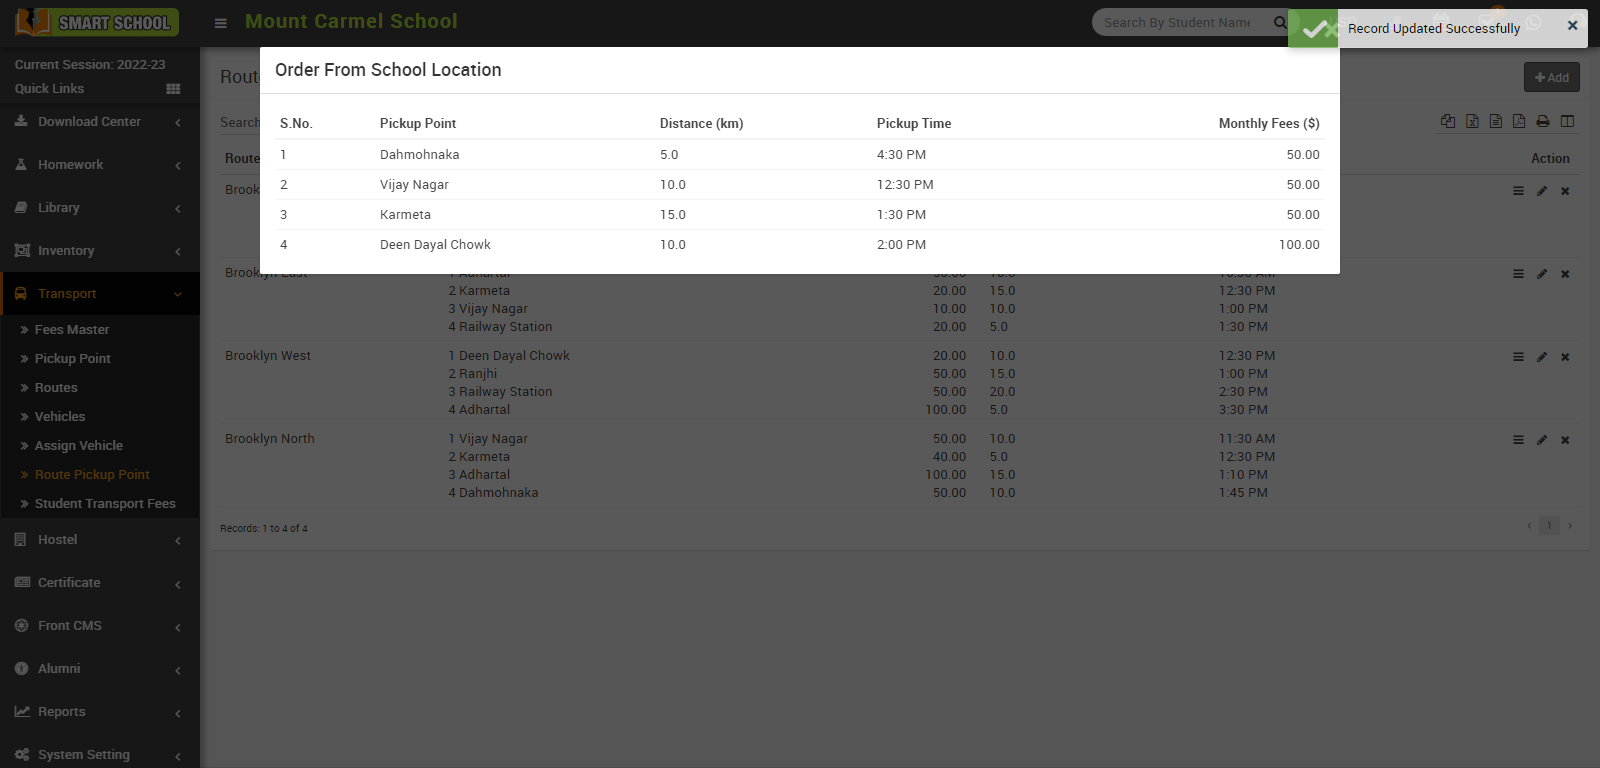Export the table as PDF
Image resolution: width=1600 pixels, height=768 pixels.
[x=1519, y=121]
